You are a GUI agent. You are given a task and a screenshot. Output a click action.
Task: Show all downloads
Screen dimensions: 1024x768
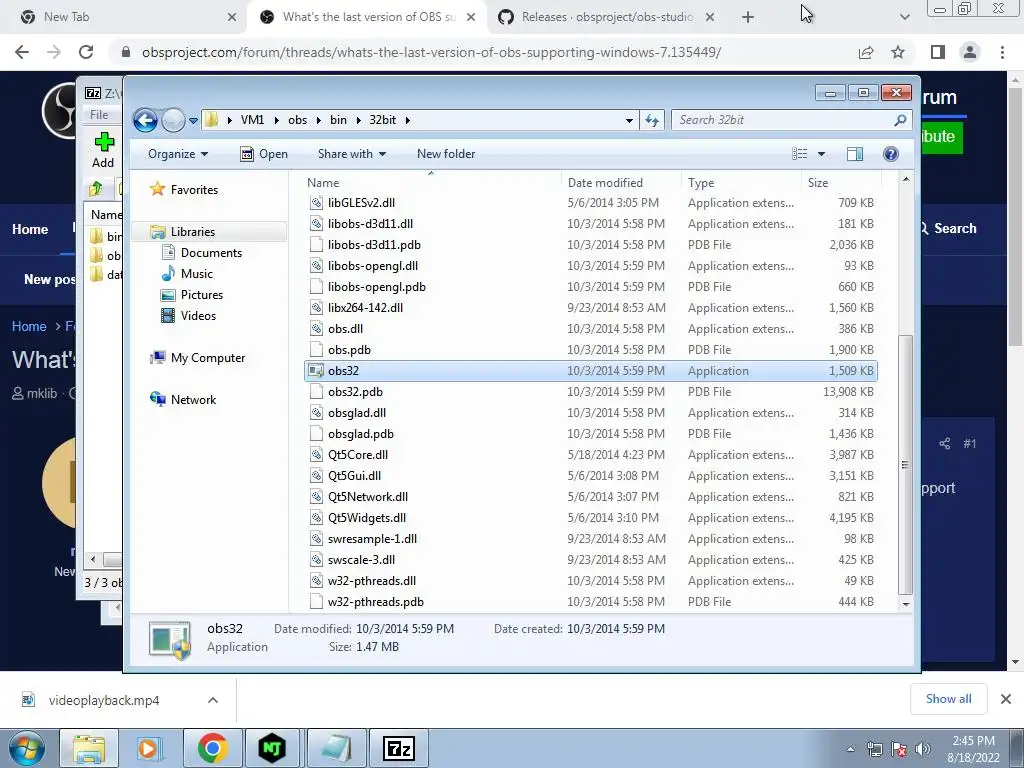coord(948,699)
